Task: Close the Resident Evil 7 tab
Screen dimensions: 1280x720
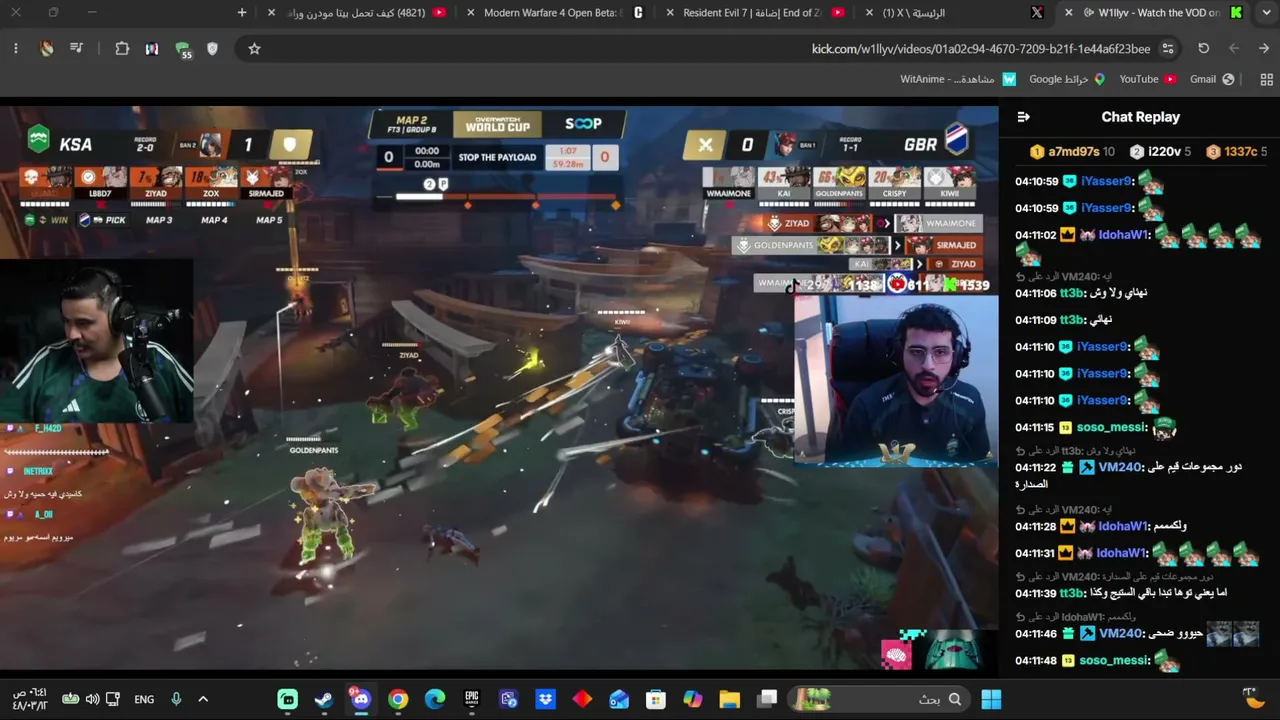Action: [671, 13]
